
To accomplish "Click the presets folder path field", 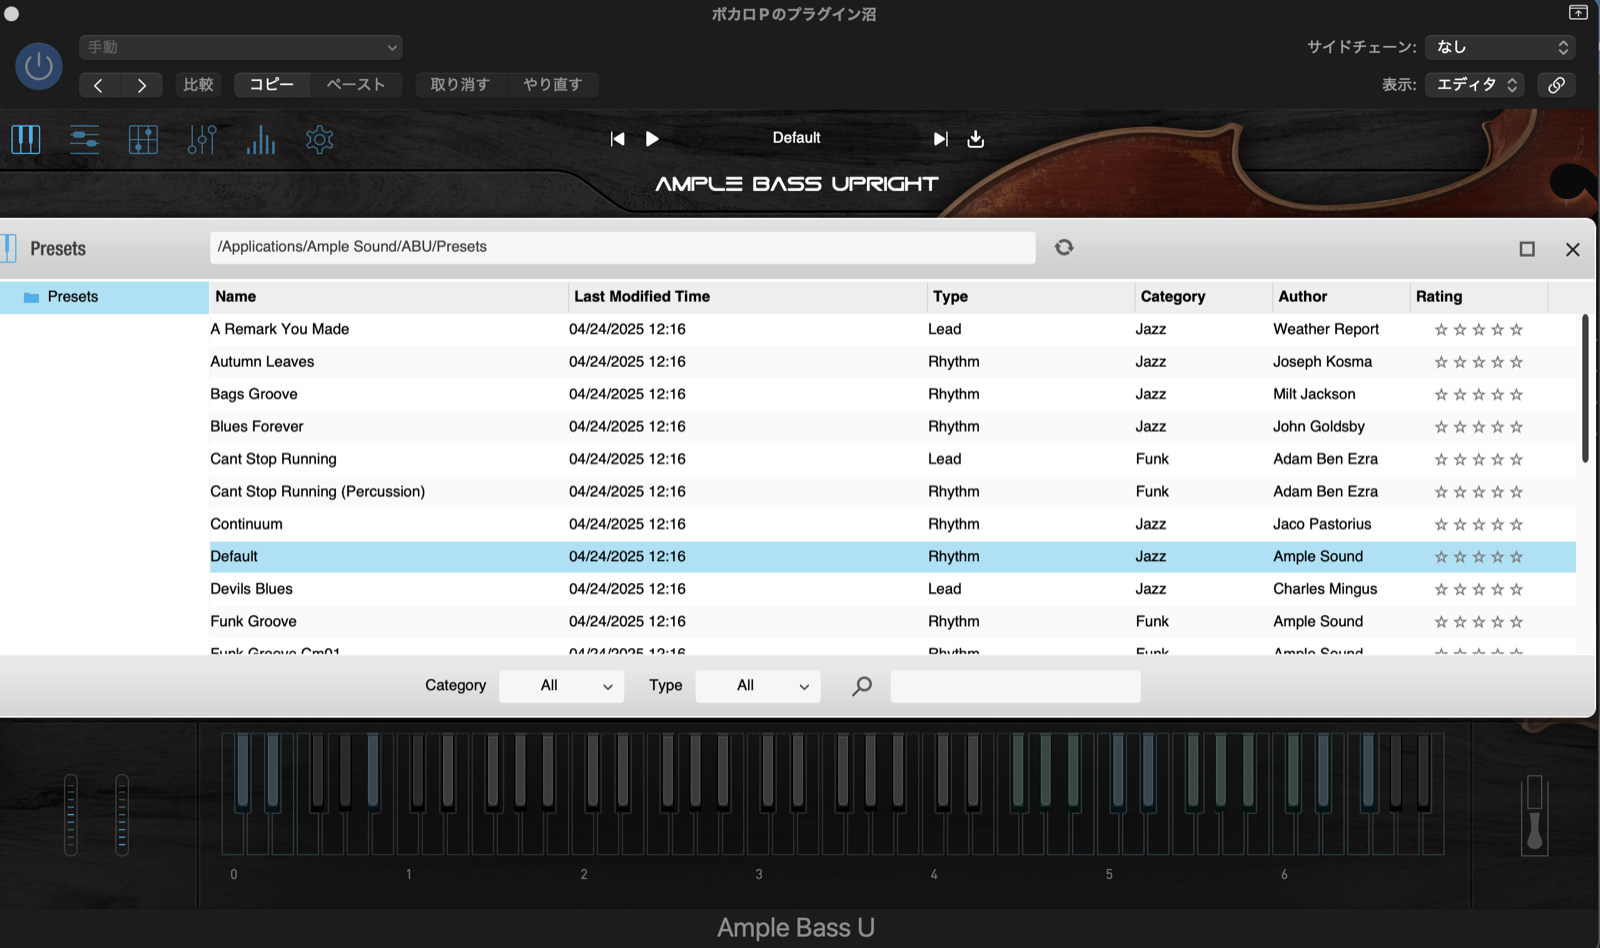I will pyautogui.click(x=622, y=247).
